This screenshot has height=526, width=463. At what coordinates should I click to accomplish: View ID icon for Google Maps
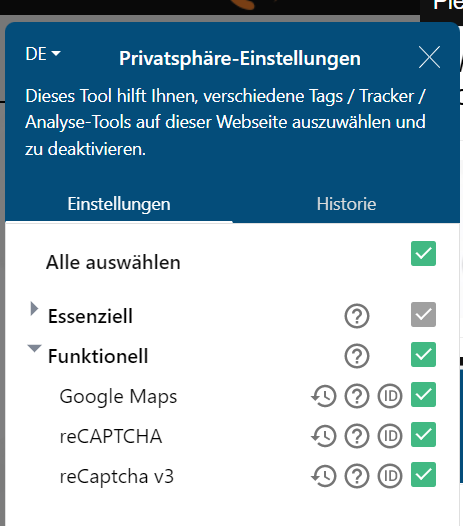pos(390,396)
